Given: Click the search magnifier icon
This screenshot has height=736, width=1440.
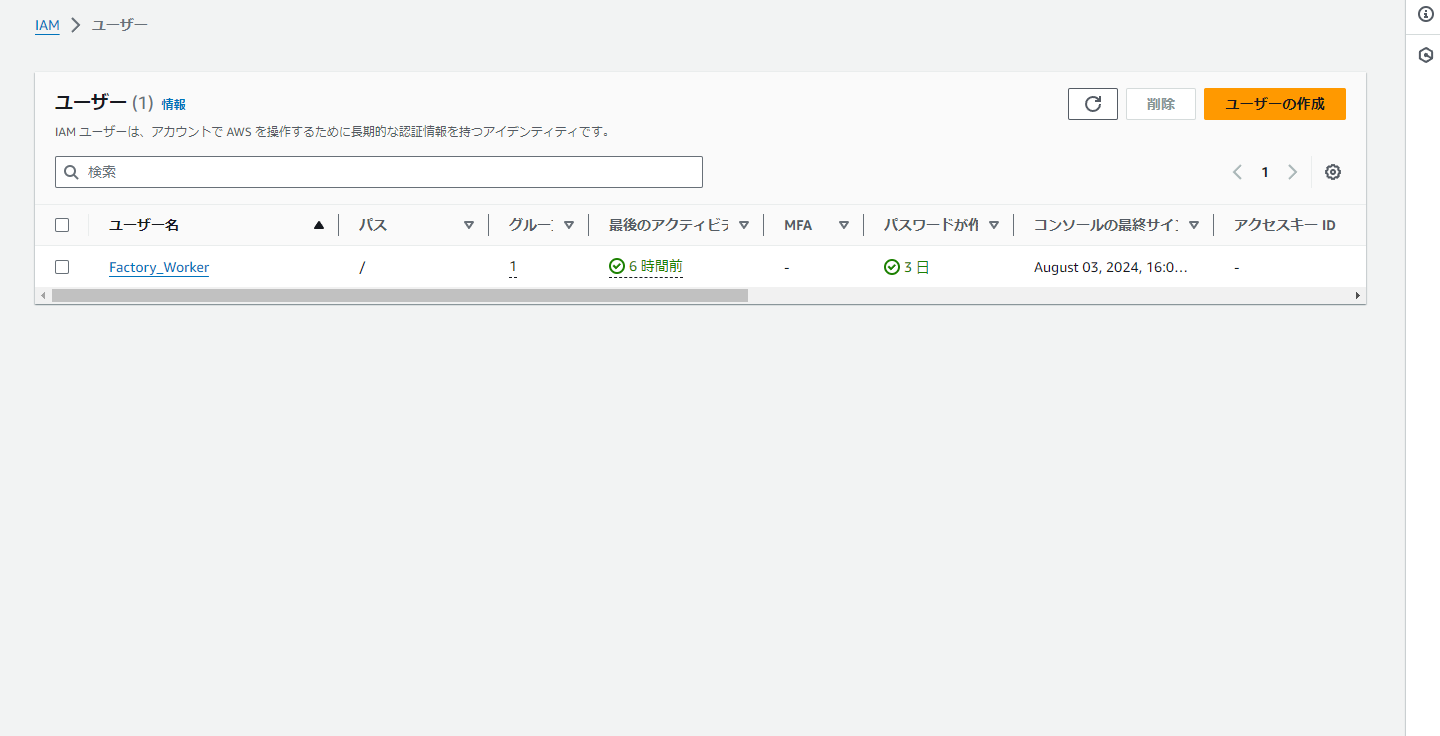Looking at the screenshot, I should 71,172.
